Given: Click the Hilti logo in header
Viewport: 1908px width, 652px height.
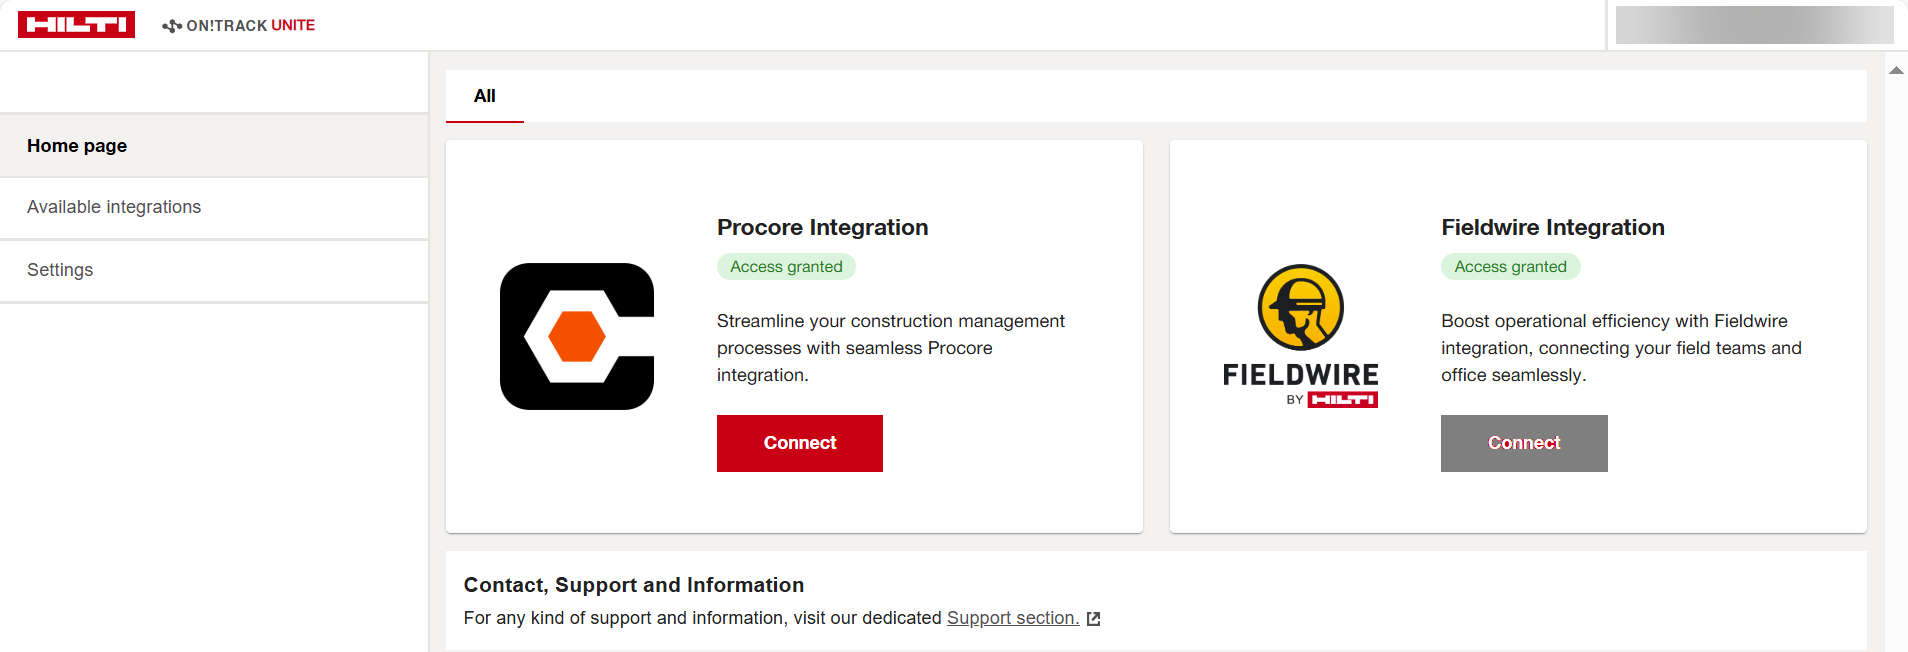Looking at the screenshot, I should coord(76,25).
